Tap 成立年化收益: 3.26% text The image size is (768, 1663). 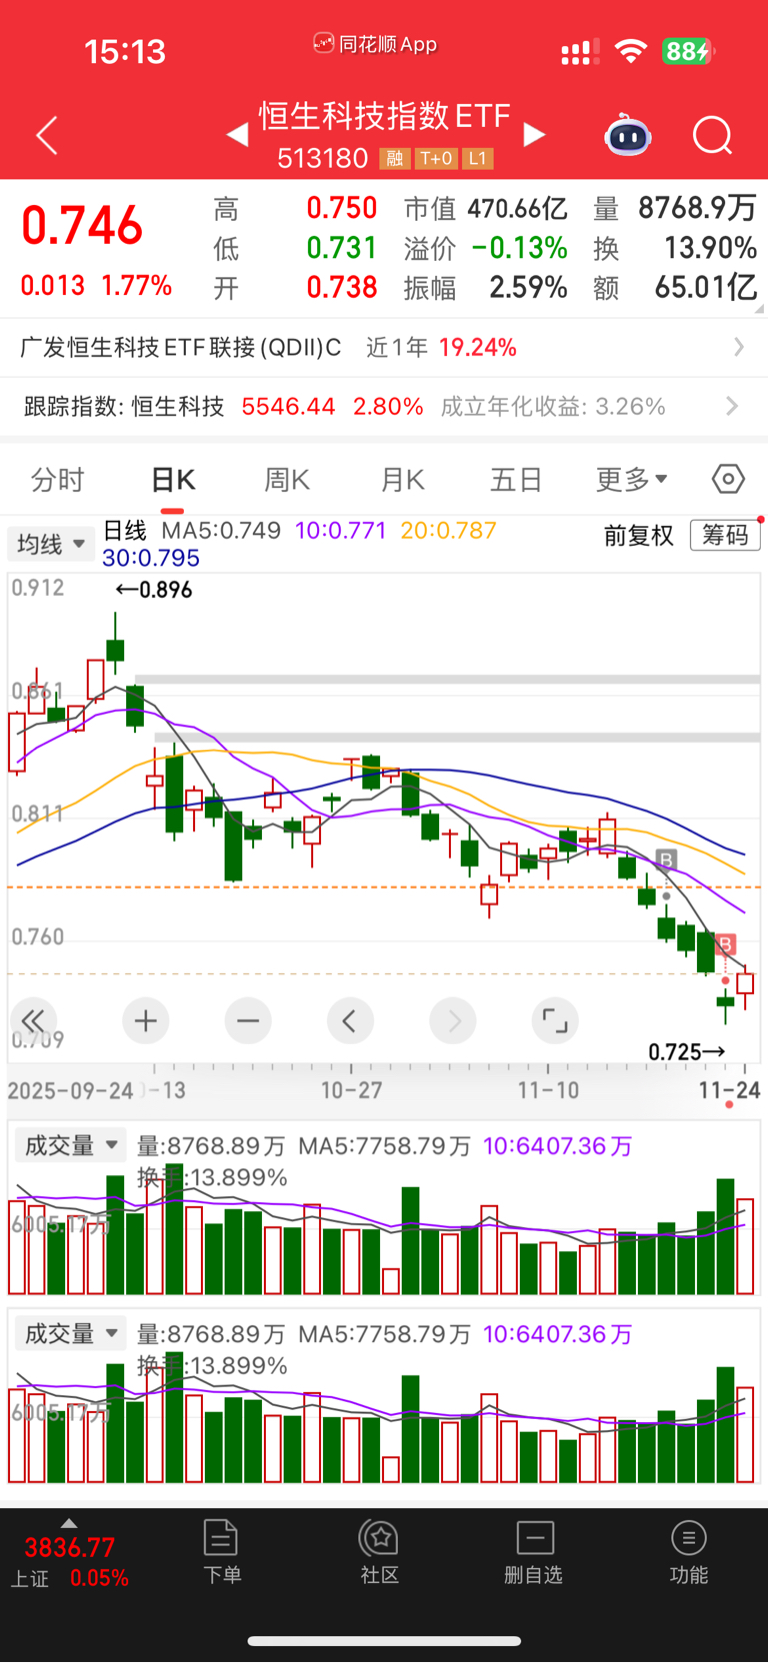coord(553,406)
